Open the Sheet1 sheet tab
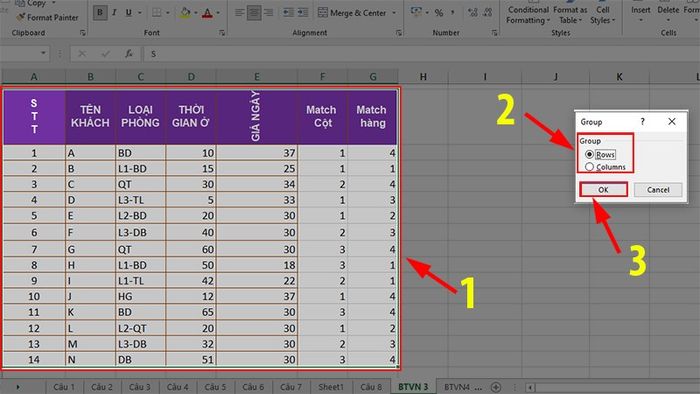The width and height of the screenshot is (700, 394). click(x=331, y=387)
